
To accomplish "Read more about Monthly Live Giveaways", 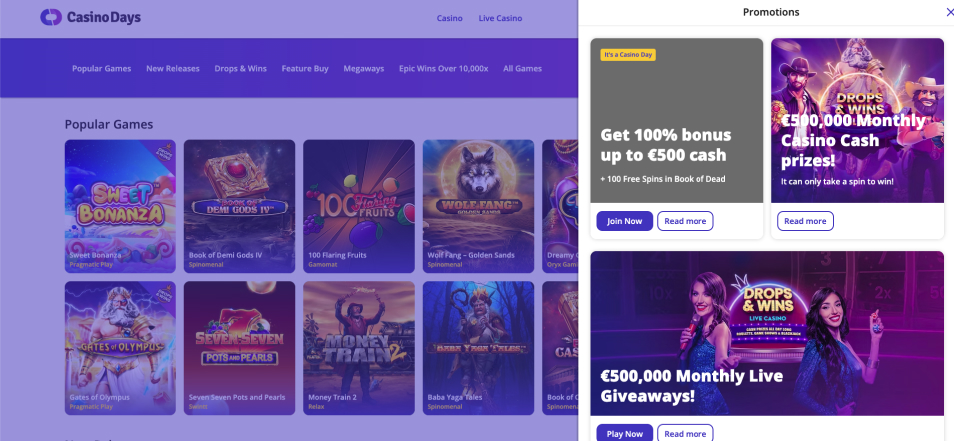I will coord(685,433).
